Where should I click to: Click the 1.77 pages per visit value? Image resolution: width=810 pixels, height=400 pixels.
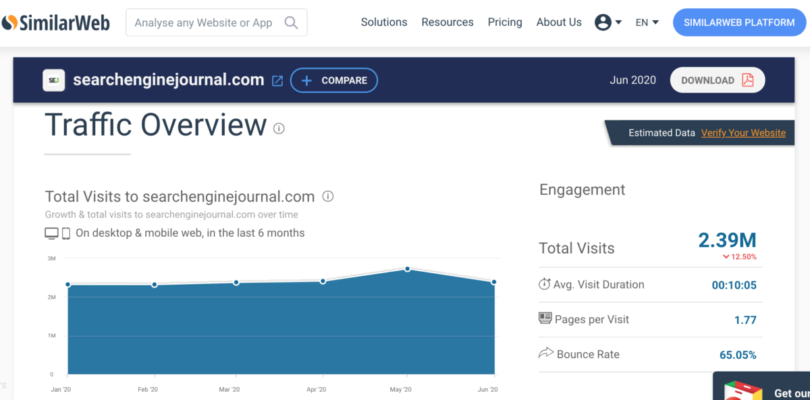click(x=745, y=320)
